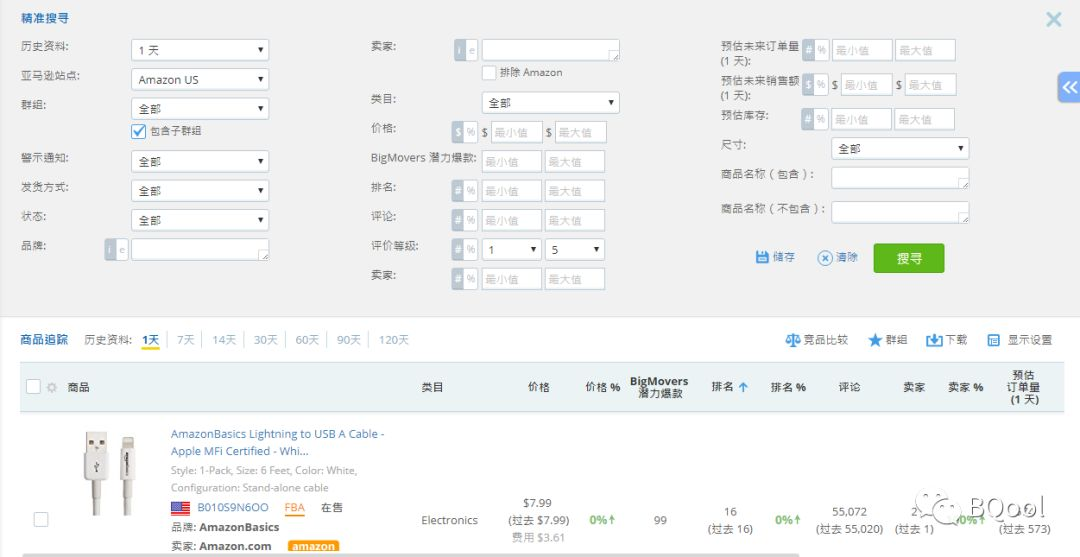The image size is (1080, 557).
Task: Toggle the i include mode for 品牌
Action: click(110, 250)
